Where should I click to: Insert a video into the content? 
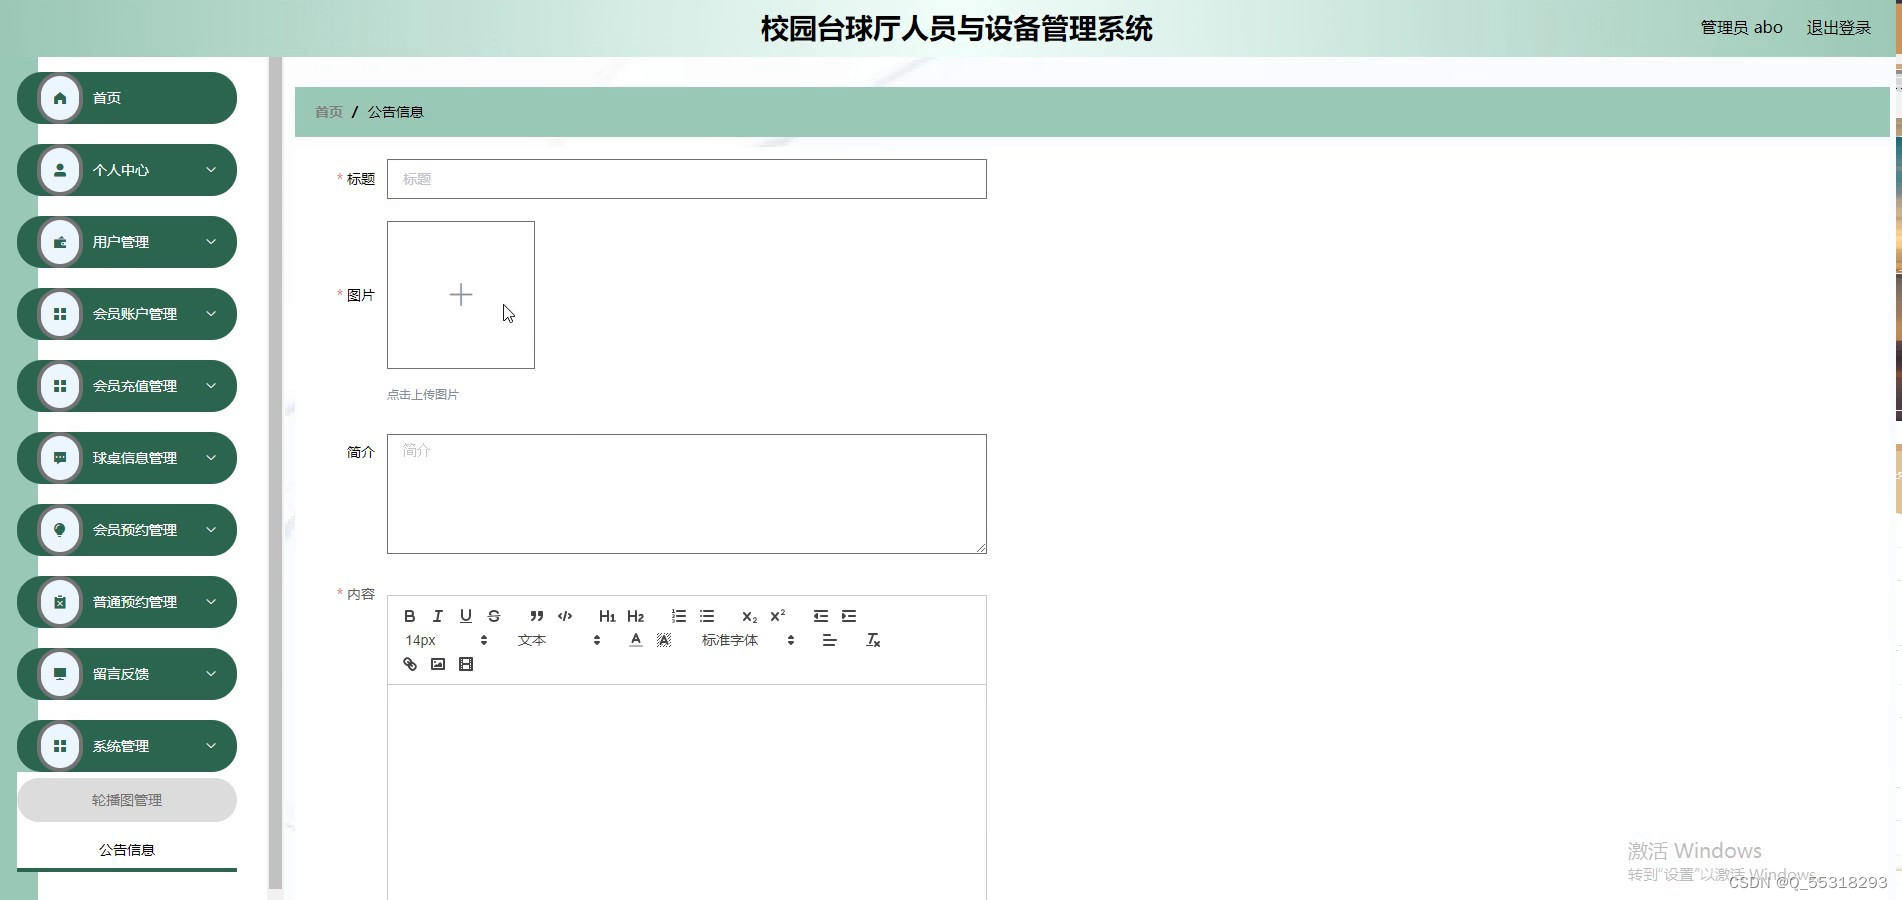pyautogui.click(x=465, y=664)
